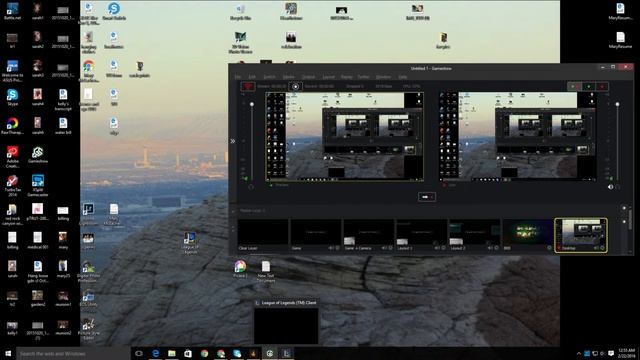Toggle the speaker mute icon below Live view
The image size is (640, 360).
[611, 187]
